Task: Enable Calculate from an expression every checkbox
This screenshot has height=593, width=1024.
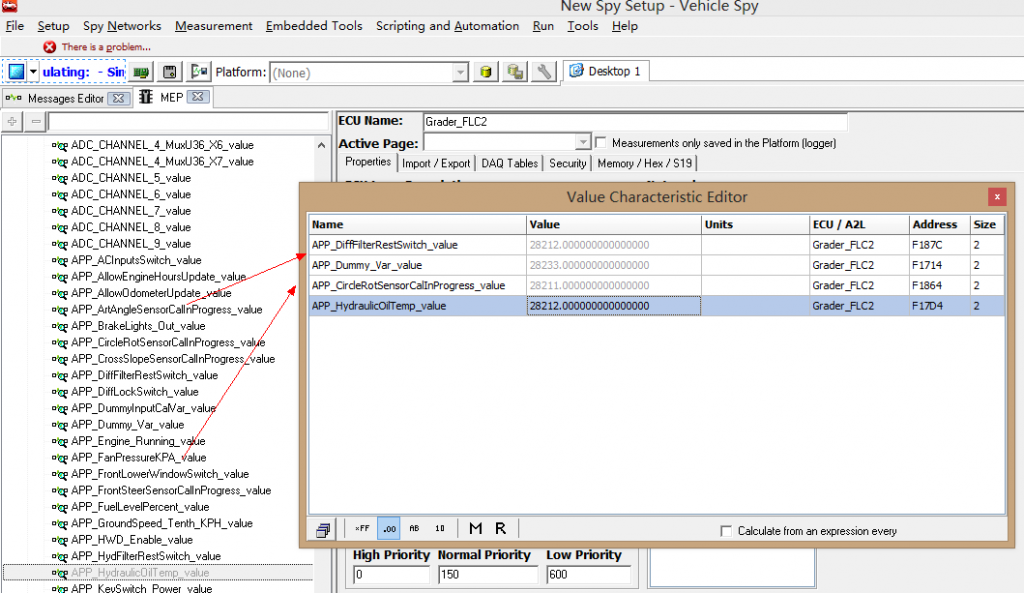Action: [726, 531]
